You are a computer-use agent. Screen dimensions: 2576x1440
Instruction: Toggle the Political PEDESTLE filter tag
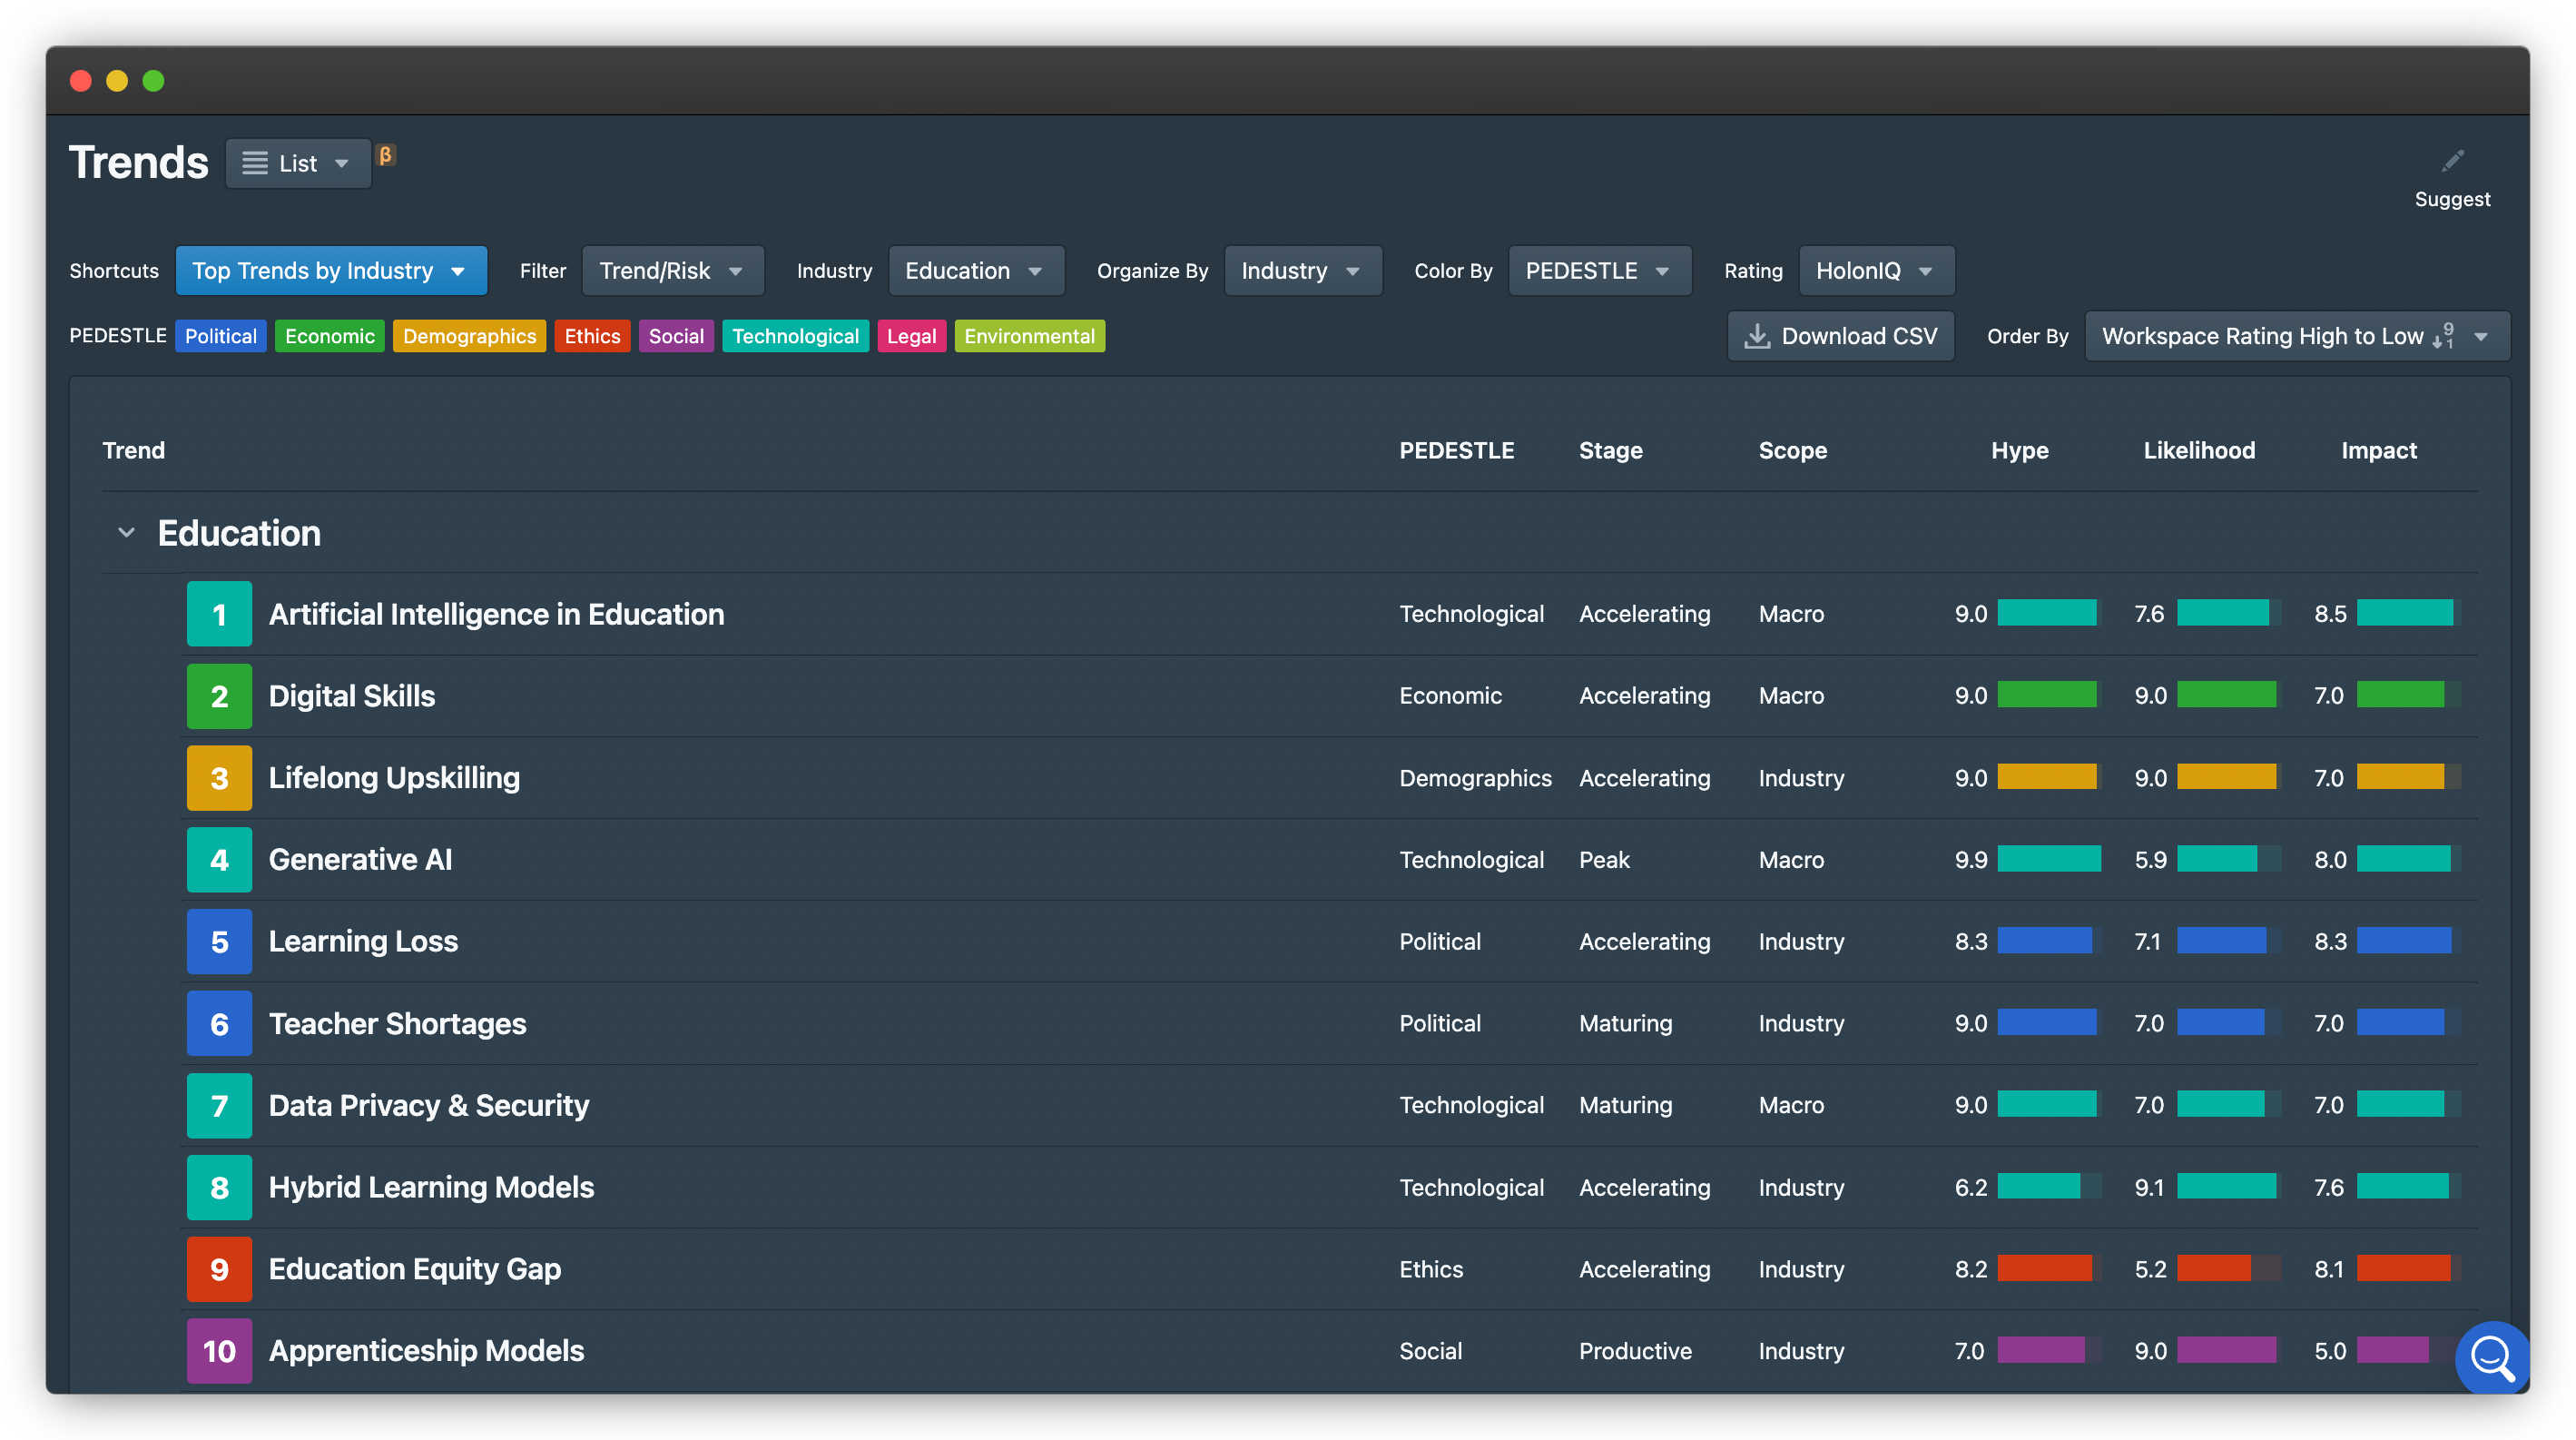220,336
